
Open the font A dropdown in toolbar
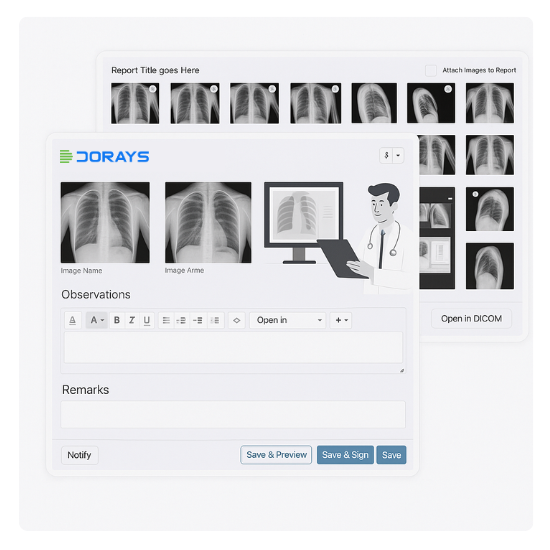(96, 320)
